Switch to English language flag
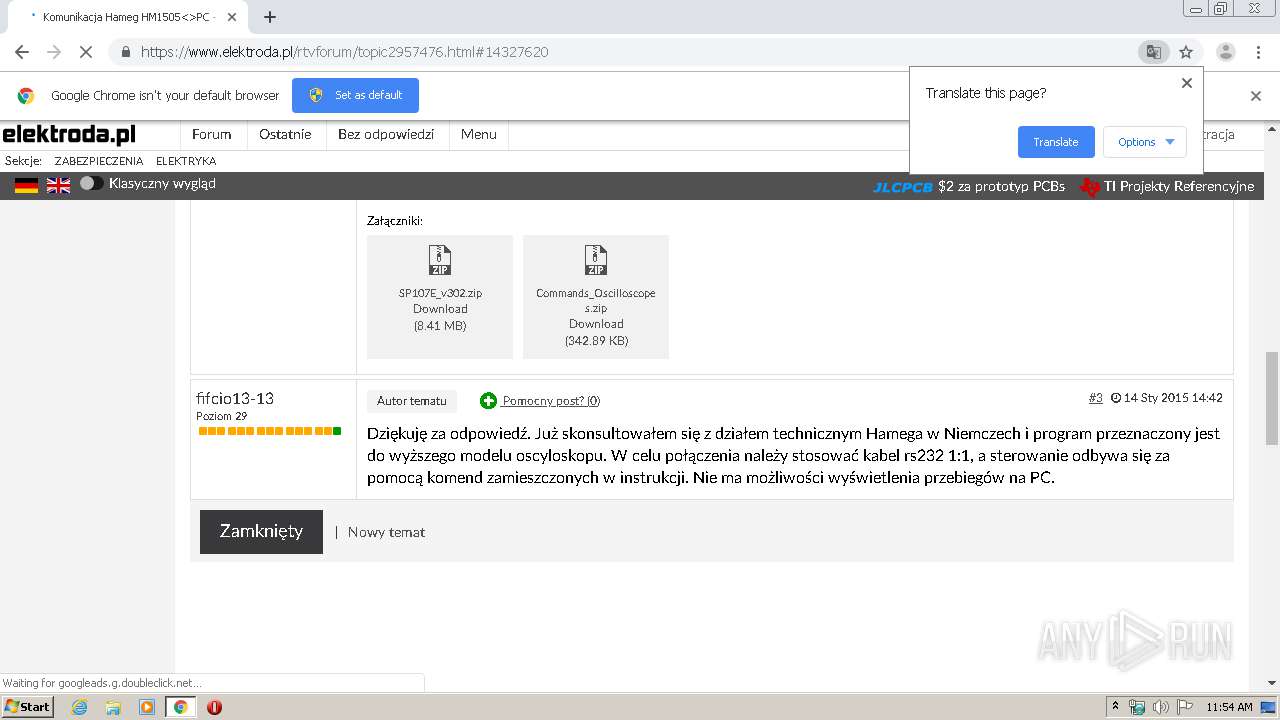The image size is (1280, 720). pos(59,185)
